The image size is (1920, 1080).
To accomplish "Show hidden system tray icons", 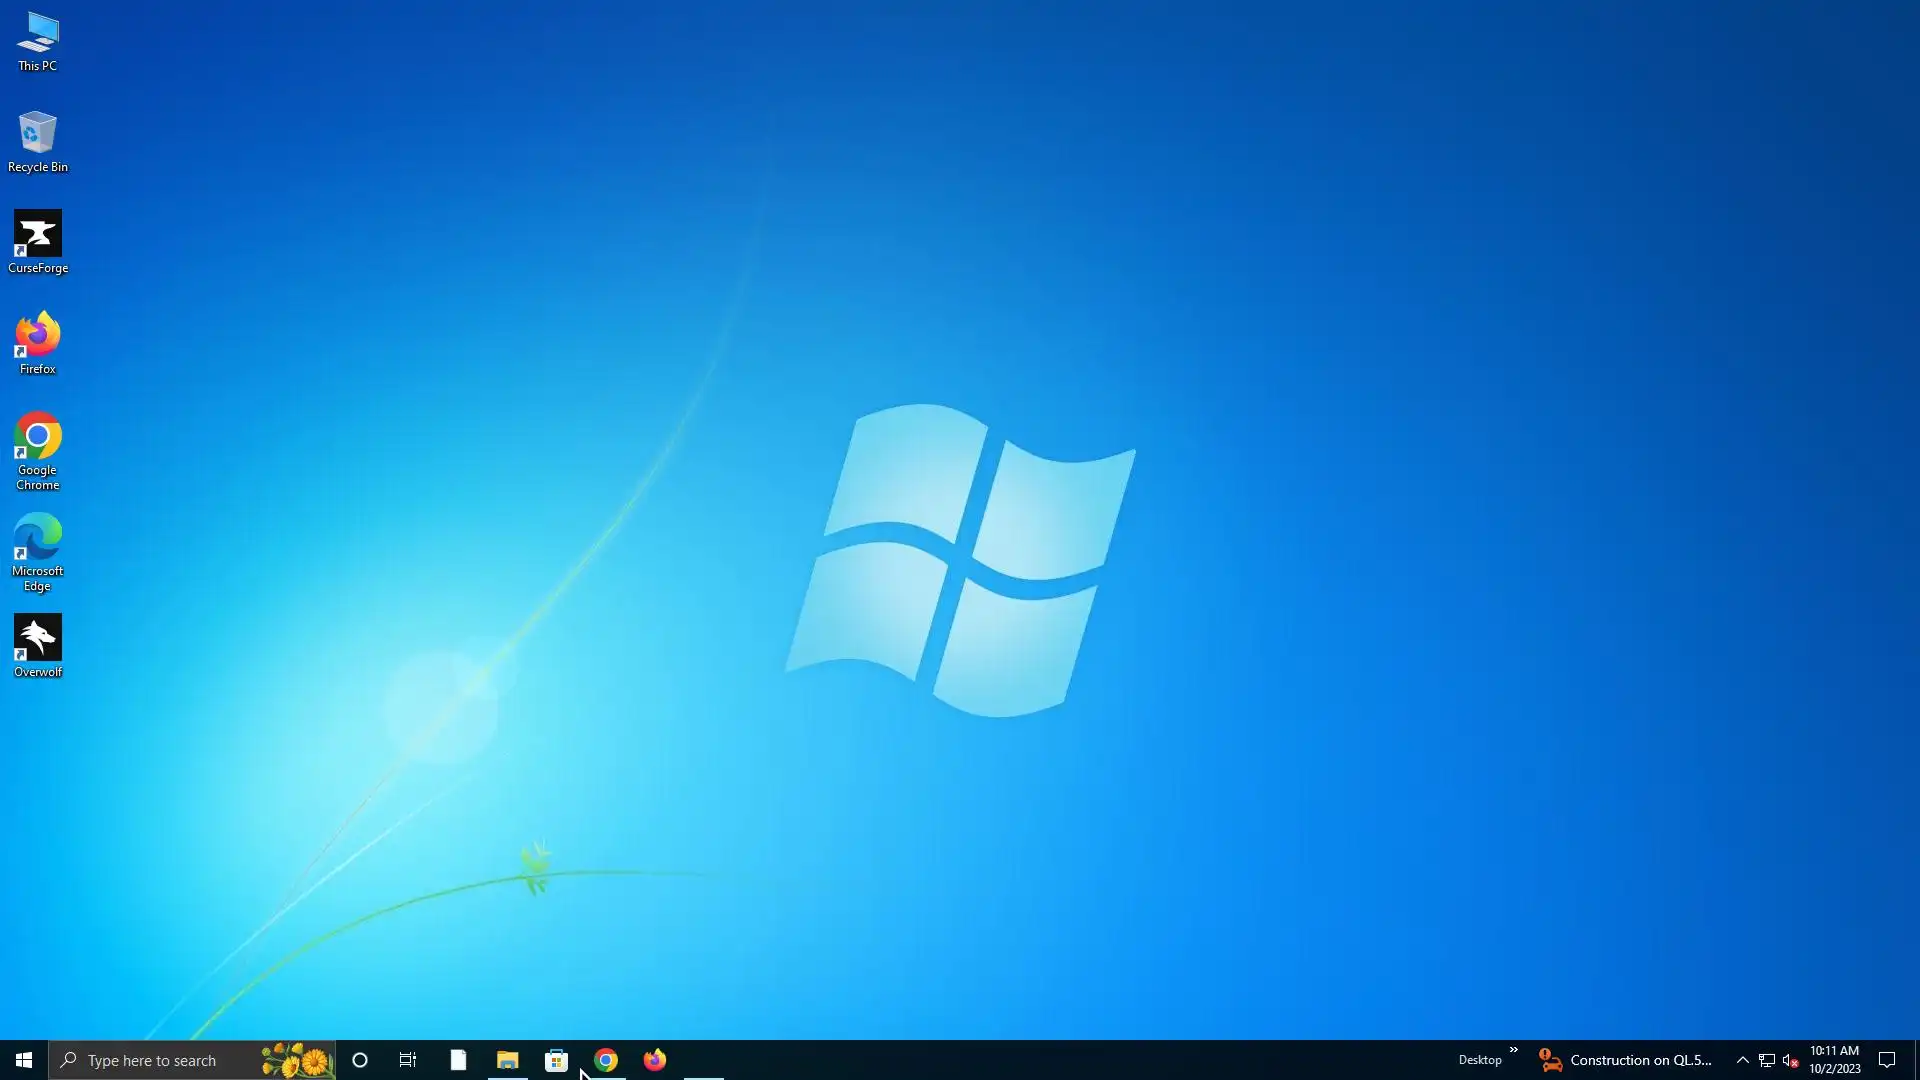I will (1742, 1060).
